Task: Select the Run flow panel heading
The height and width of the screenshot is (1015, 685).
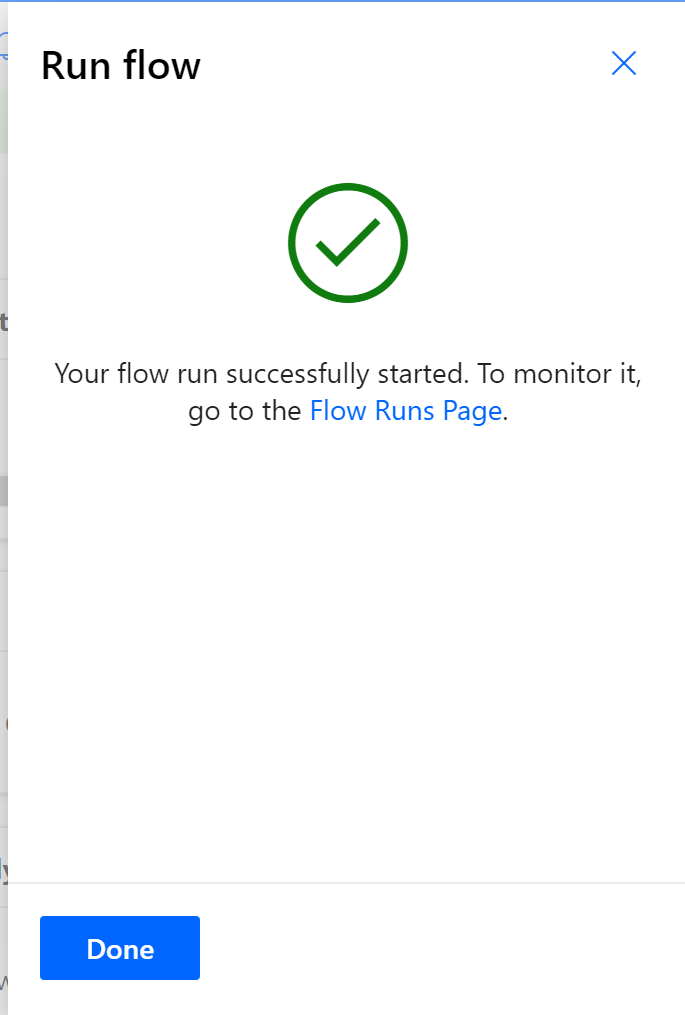Action: point(121,65)
